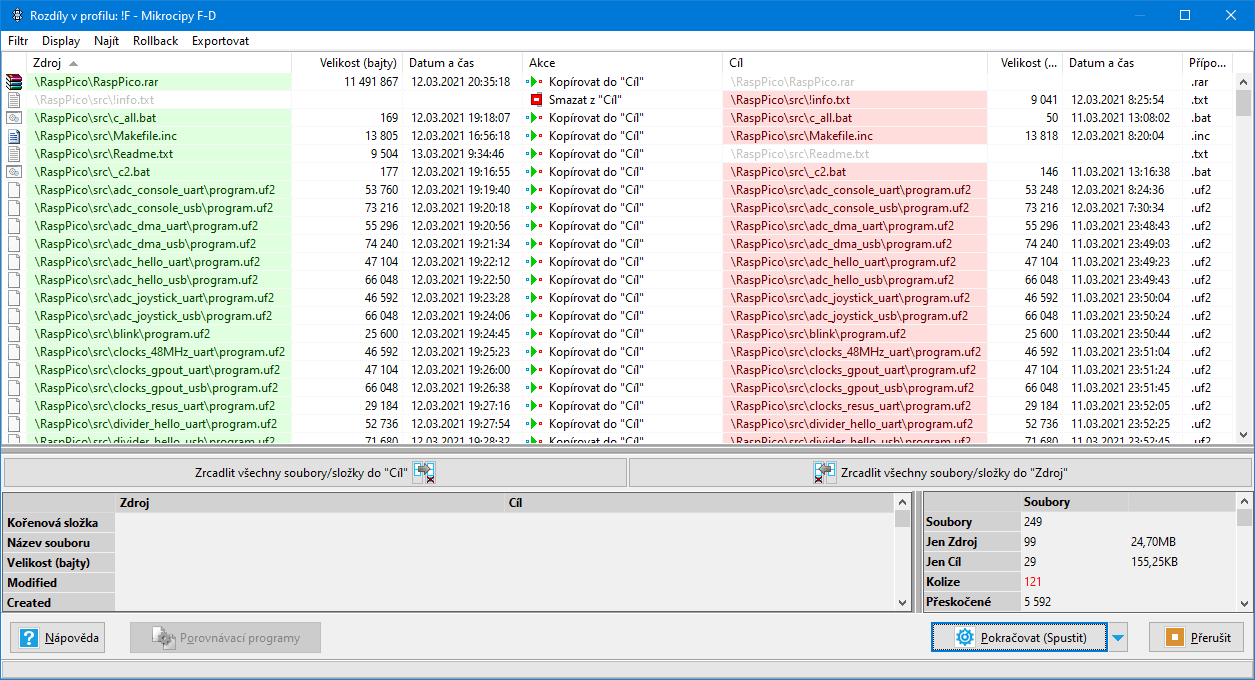Viewport: 1255px width, 680px height.
Task: Open the Exportovat menu
Action: pos(220,41)
